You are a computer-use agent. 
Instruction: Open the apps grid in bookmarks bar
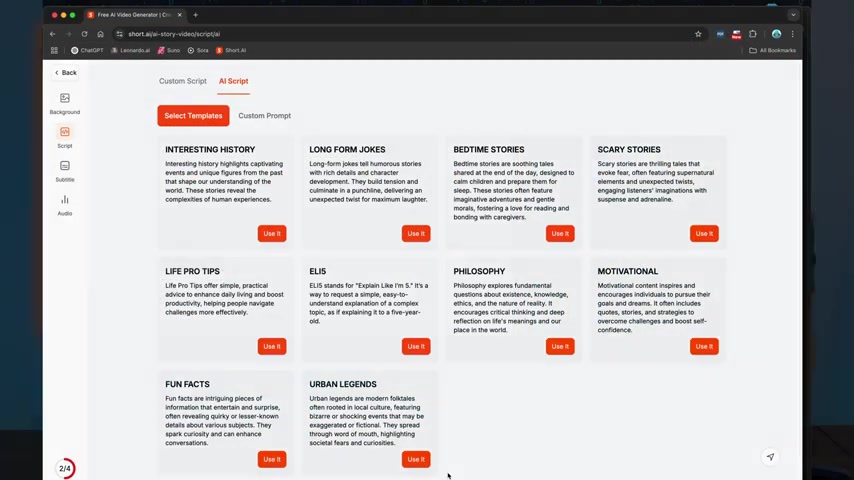click(x=54, y=50)
